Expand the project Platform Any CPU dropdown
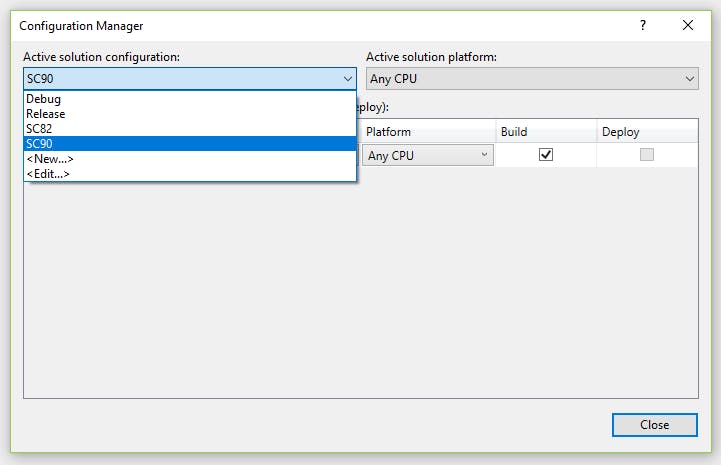The height and width of the screenshot is (465, 721). coord(428,155)
